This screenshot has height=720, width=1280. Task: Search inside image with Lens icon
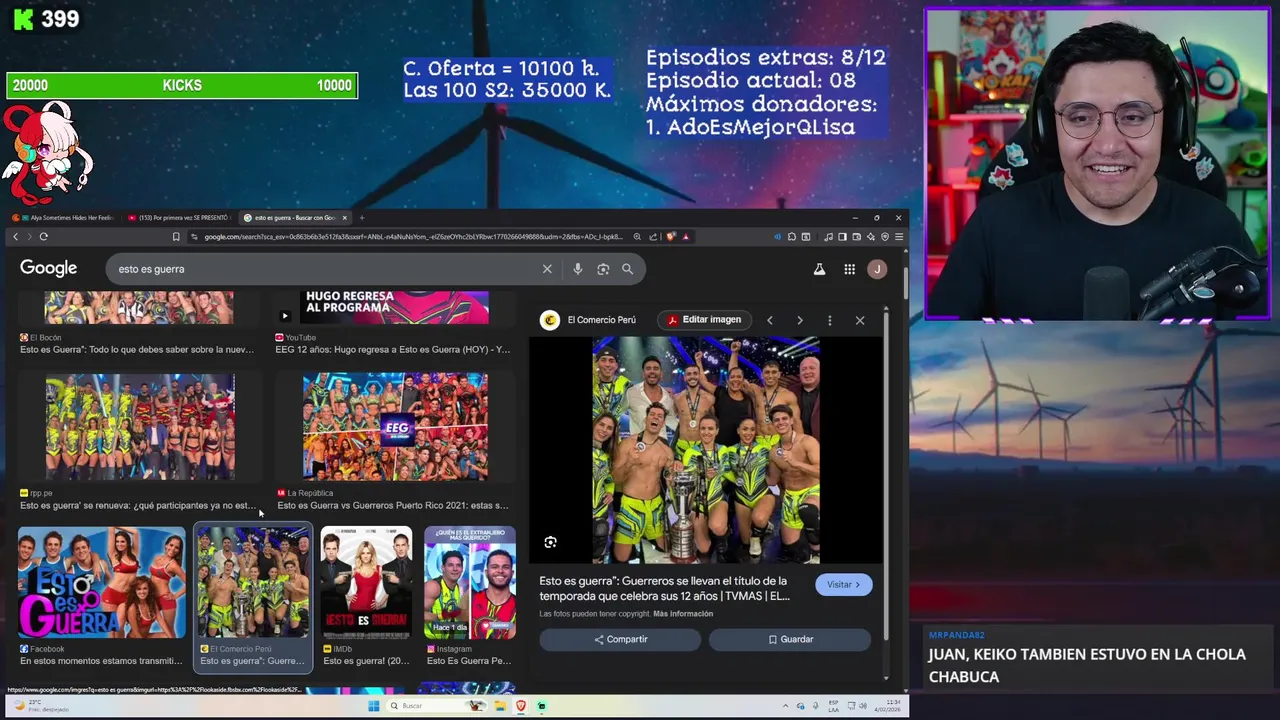(550, 542)
